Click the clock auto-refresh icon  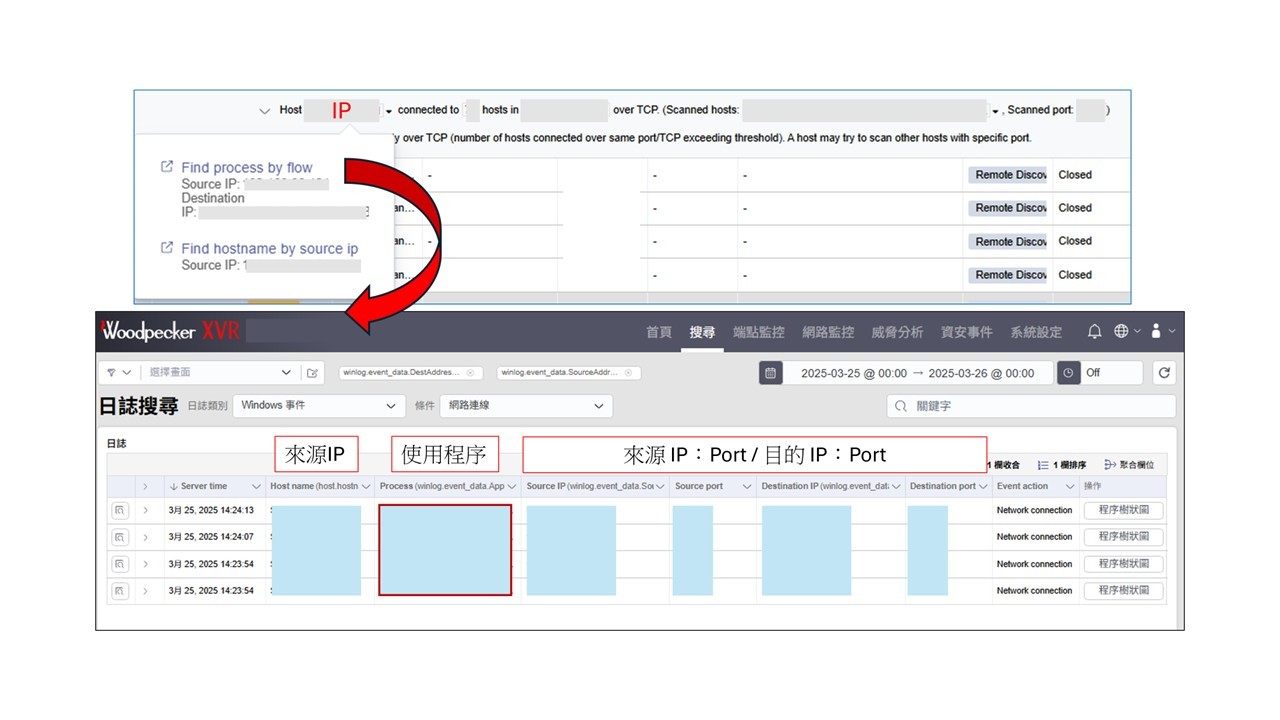[1069, 373]
